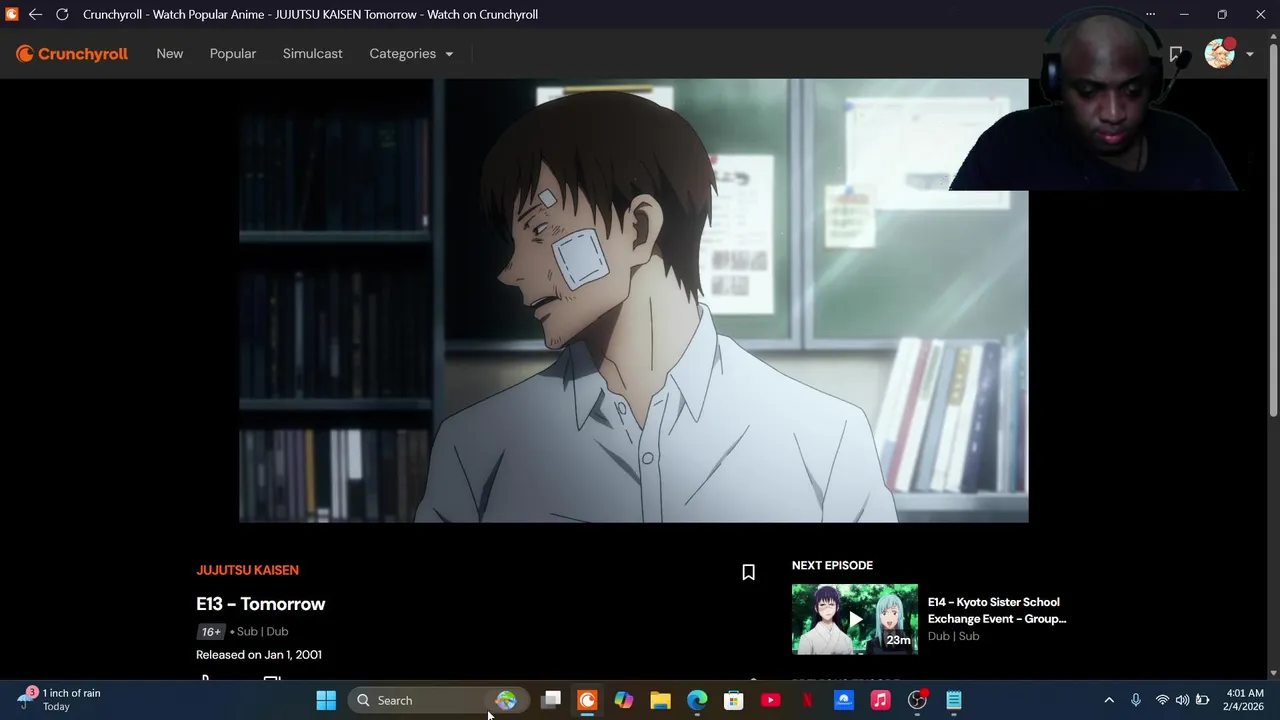This screenshot has height=720, width=1280.
Task: Open Paramount+ from the taskbar
Action: (843, 700)
